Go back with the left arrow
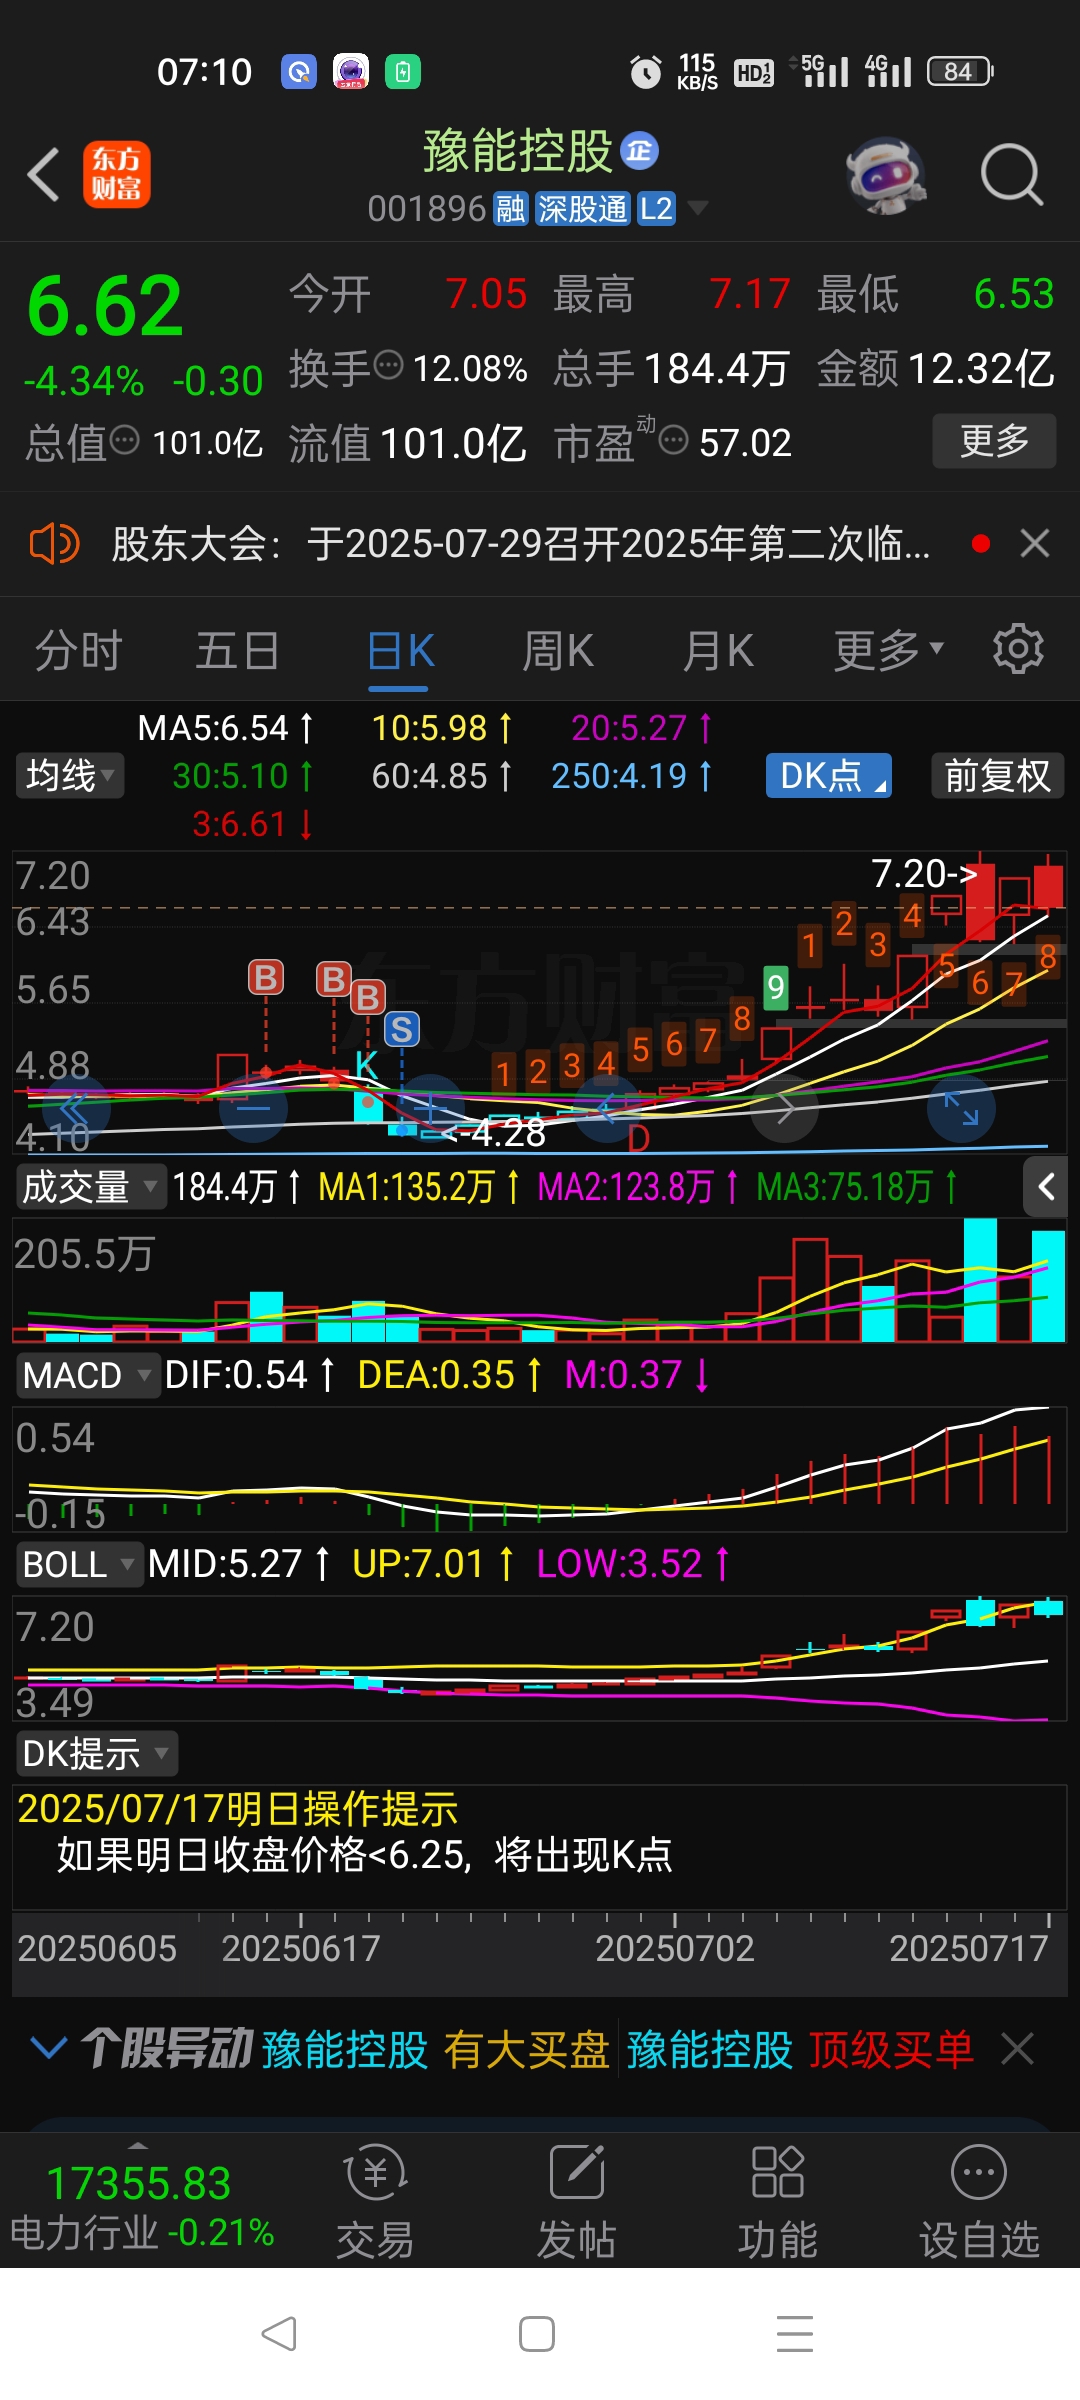 click(44, 175)
